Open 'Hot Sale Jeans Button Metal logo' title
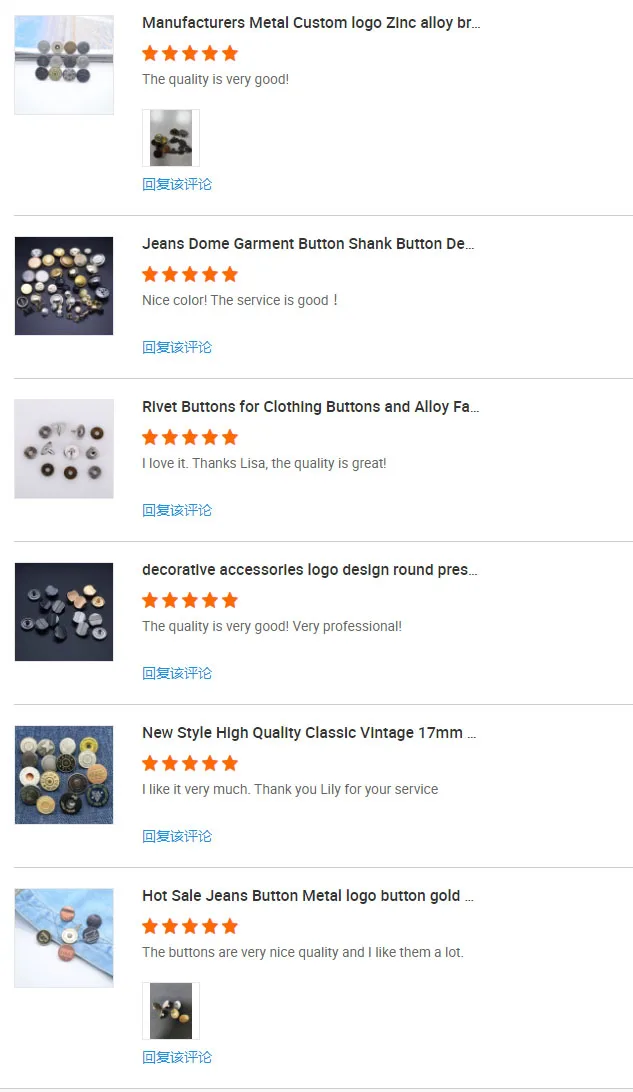Viewport: 633px width, 1092px height. (x=308, y=896)
